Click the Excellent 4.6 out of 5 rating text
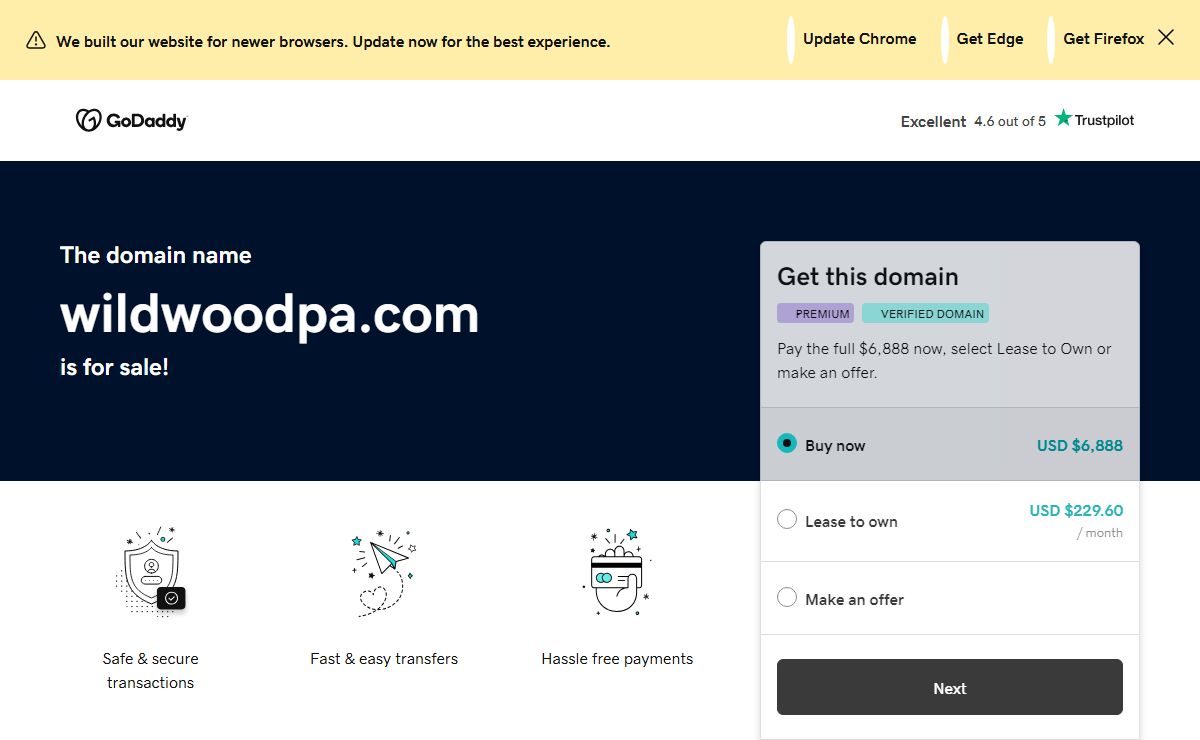 pyautogui.click(x=973, y=121)
